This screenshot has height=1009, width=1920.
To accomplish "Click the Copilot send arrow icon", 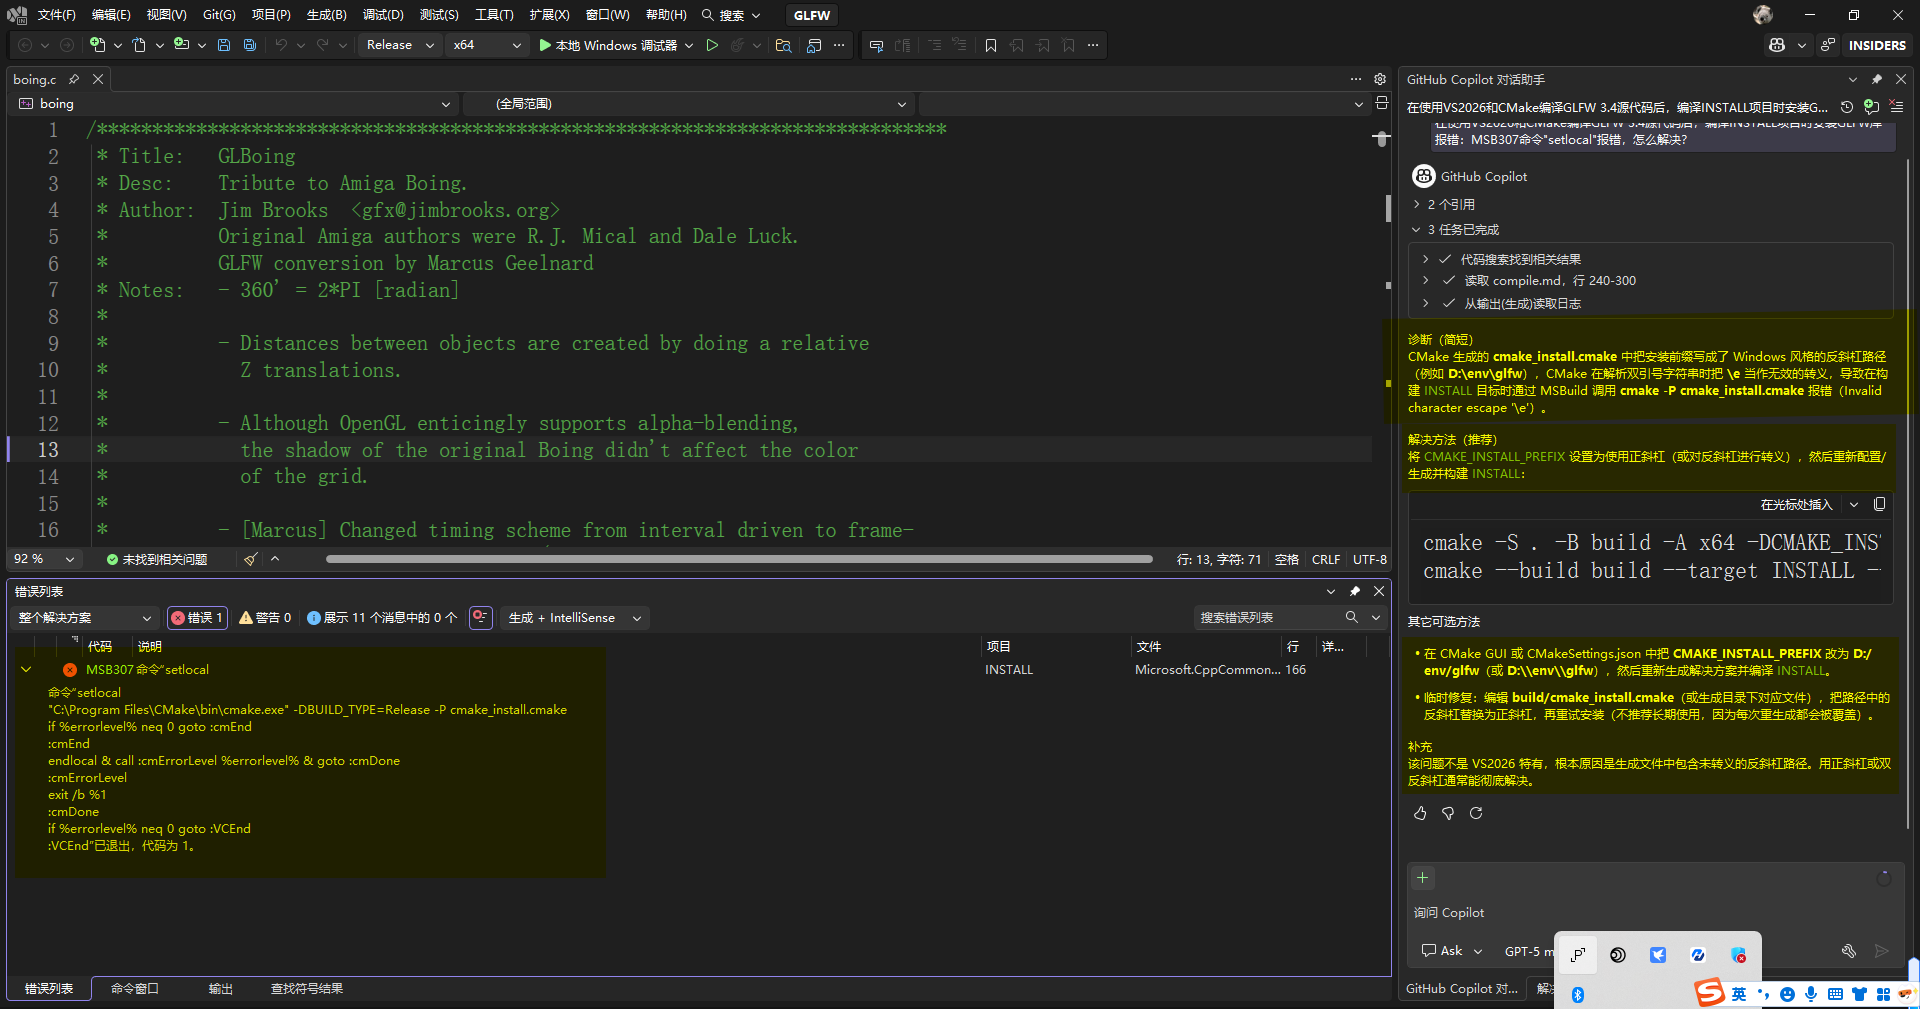I will coord(1882,951).
